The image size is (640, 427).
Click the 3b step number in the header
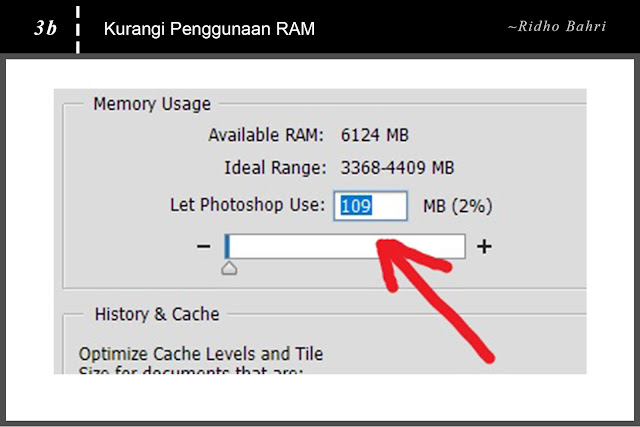45,28
